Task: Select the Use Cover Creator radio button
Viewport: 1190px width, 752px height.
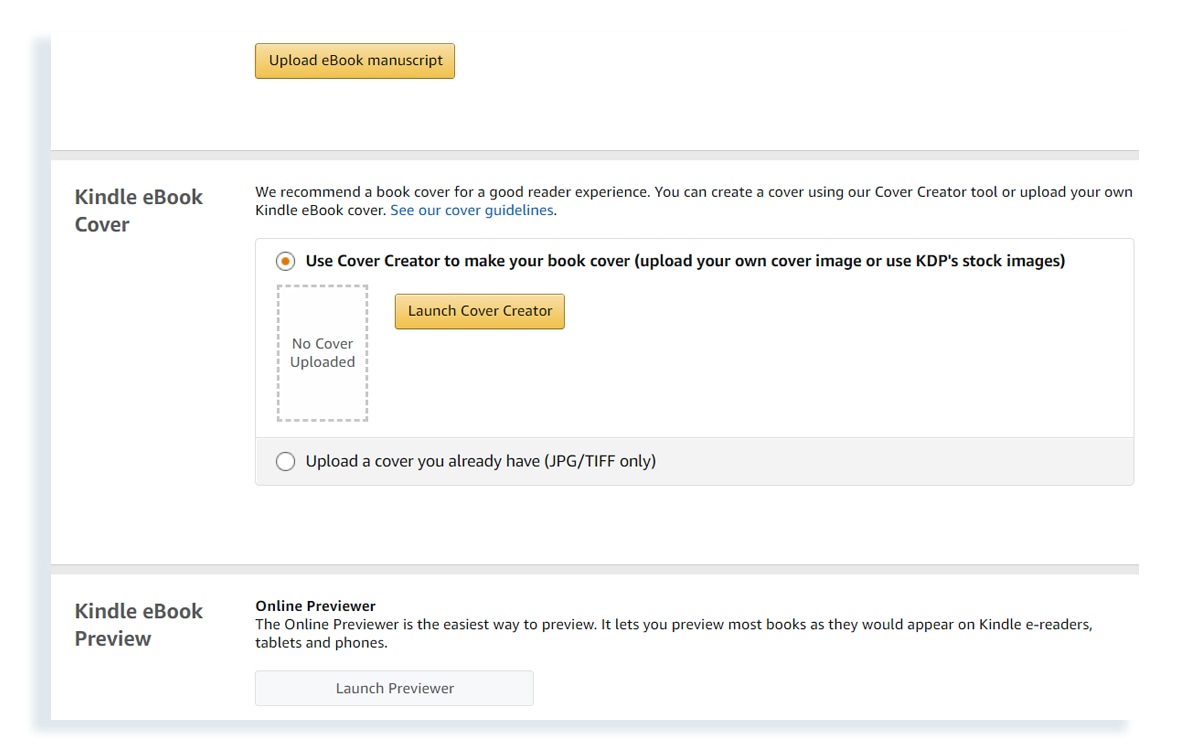Action: pyautogui.click(x=286, y=261)
